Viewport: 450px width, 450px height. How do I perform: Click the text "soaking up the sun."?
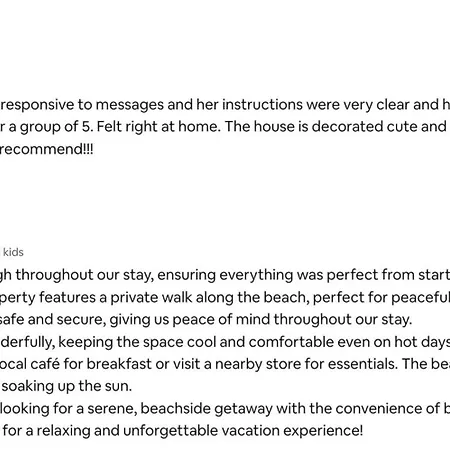click(x=67, y=386)
